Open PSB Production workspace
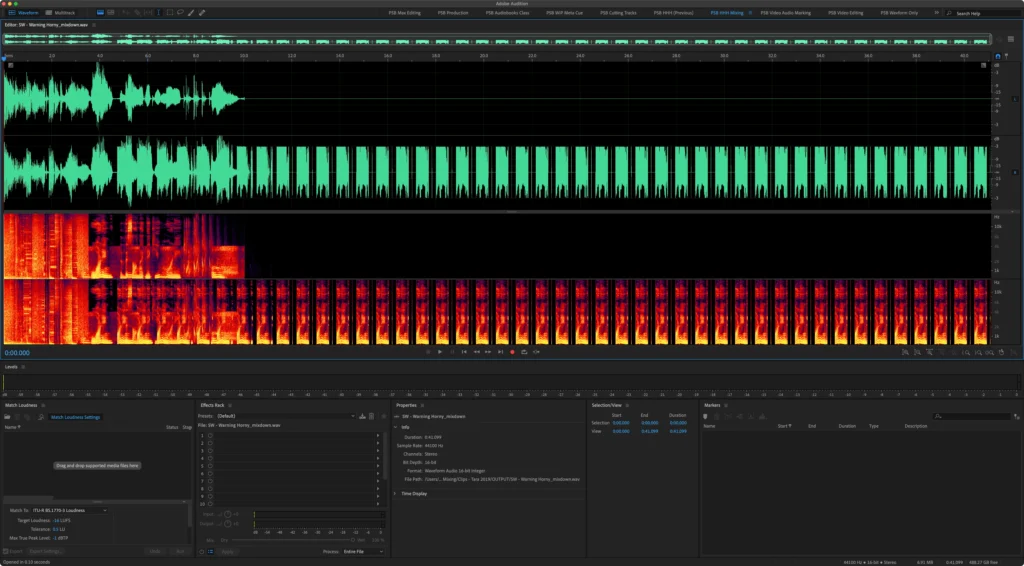 (453, 13)
